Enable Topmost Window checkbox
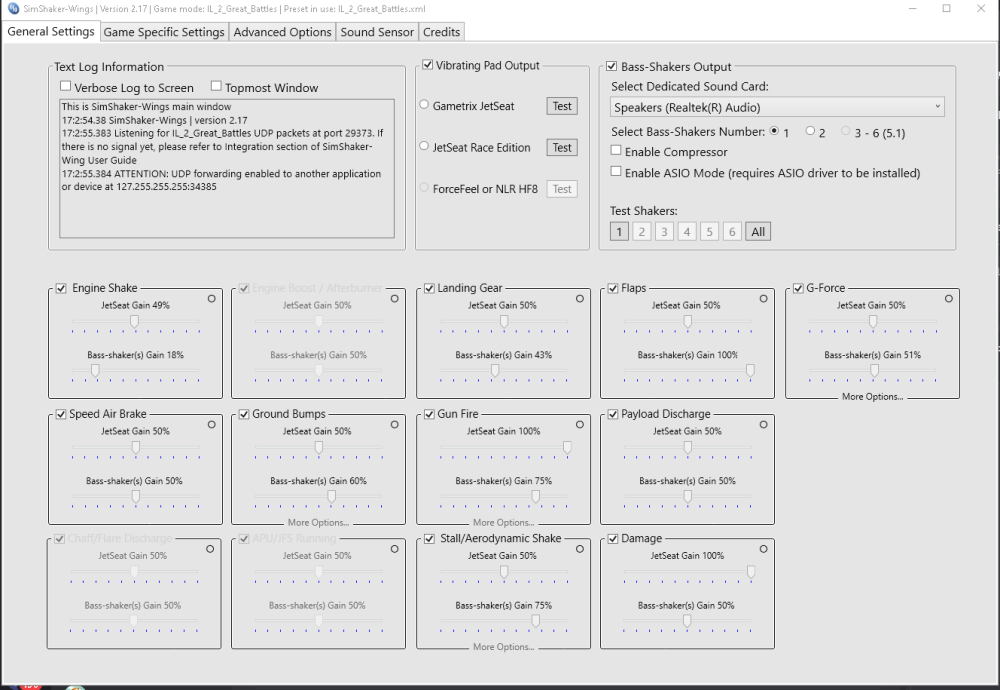 pyautogui.click(x=216, y=86)
